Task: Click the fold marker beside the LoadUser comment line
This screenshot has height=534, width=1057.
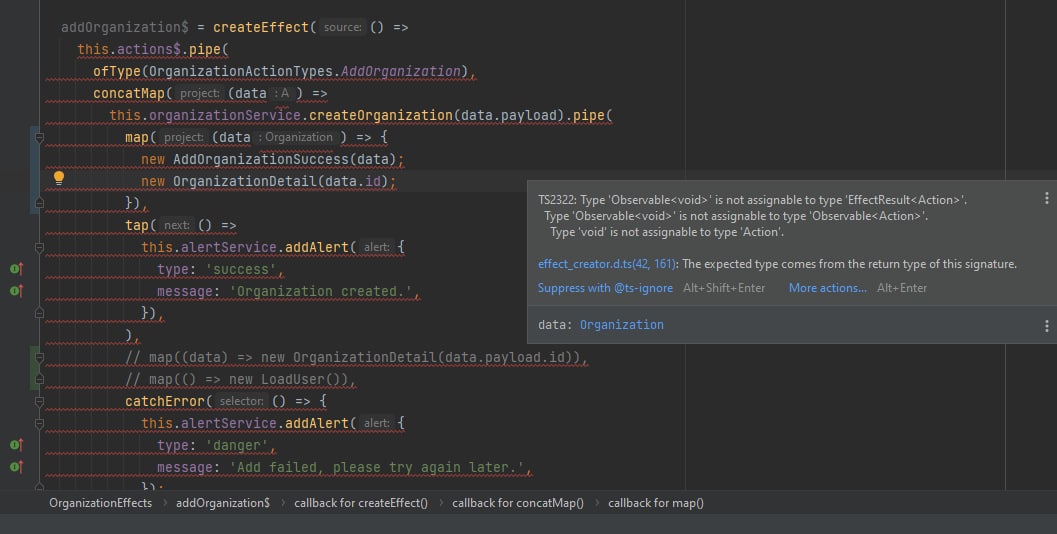Action: [x=39, y=380]
